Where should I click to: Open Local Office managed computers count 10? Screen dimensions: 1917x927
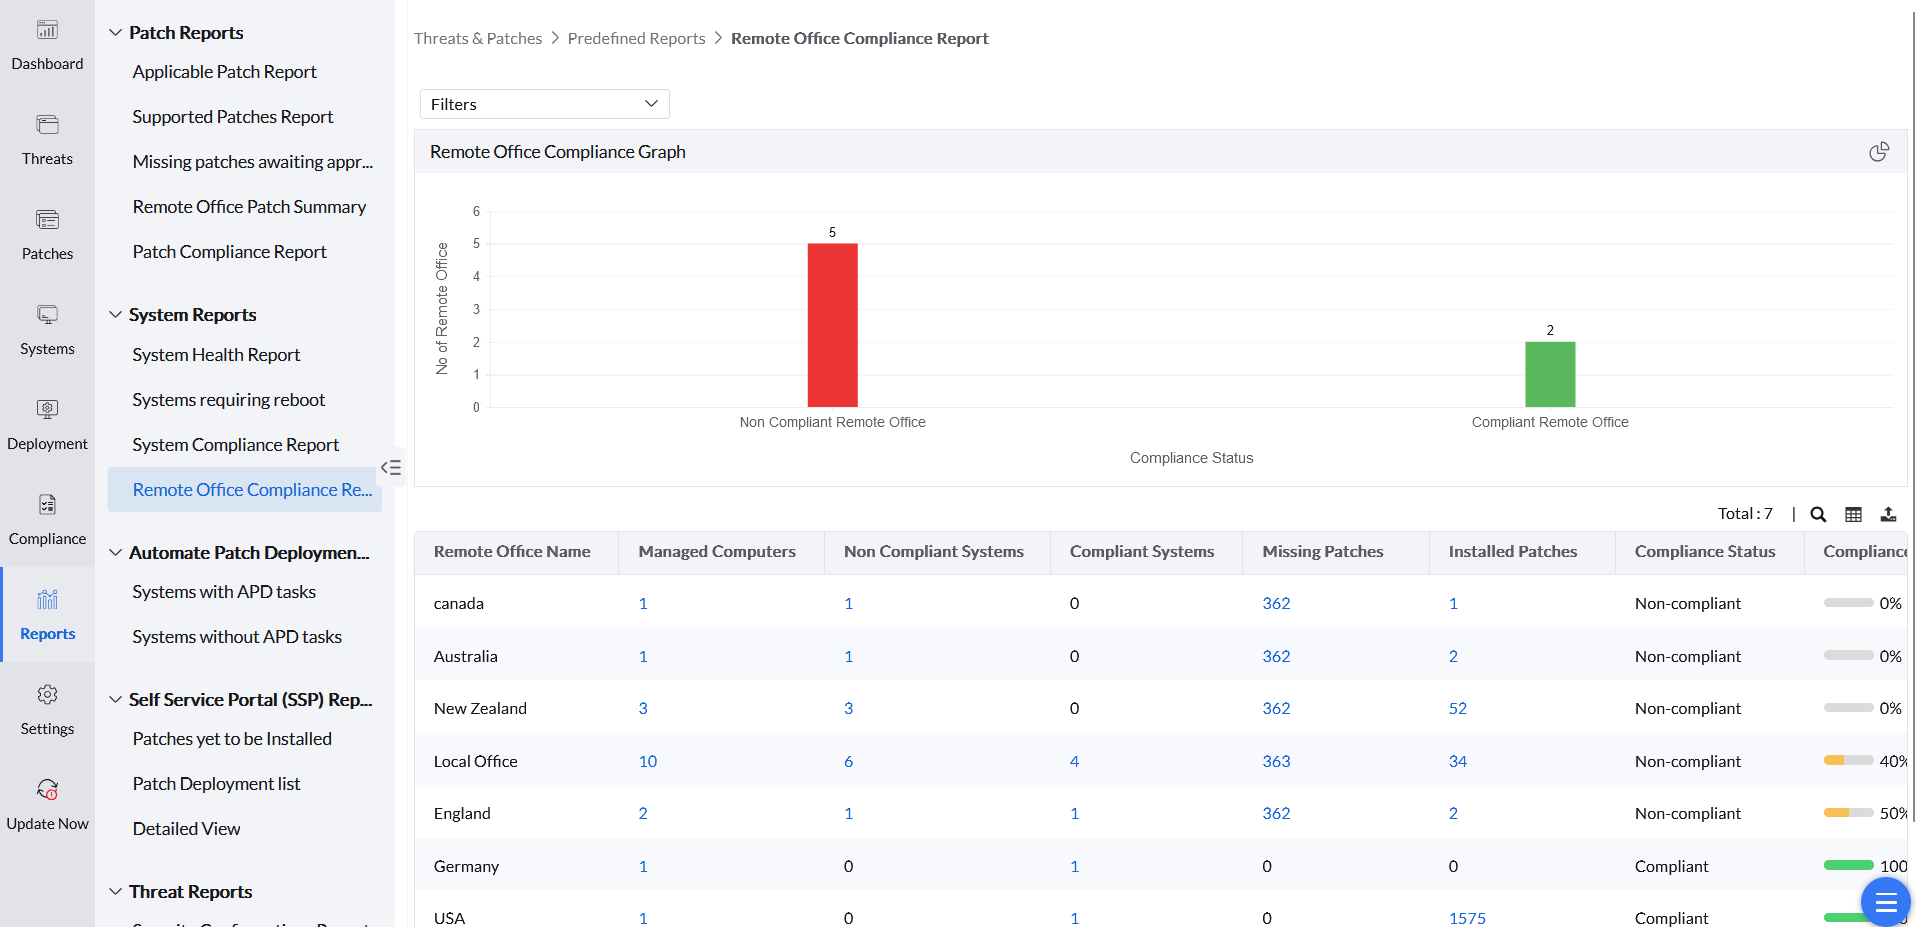point(648,761)
